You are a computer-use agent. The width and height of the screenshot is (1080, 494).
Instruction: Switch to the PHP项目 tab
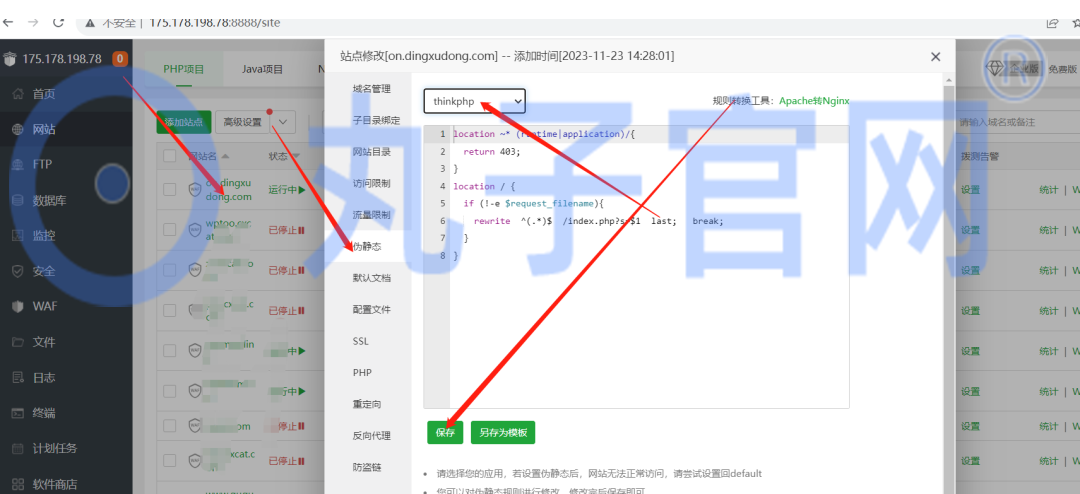pyautogui.click(x=184, y=69)
